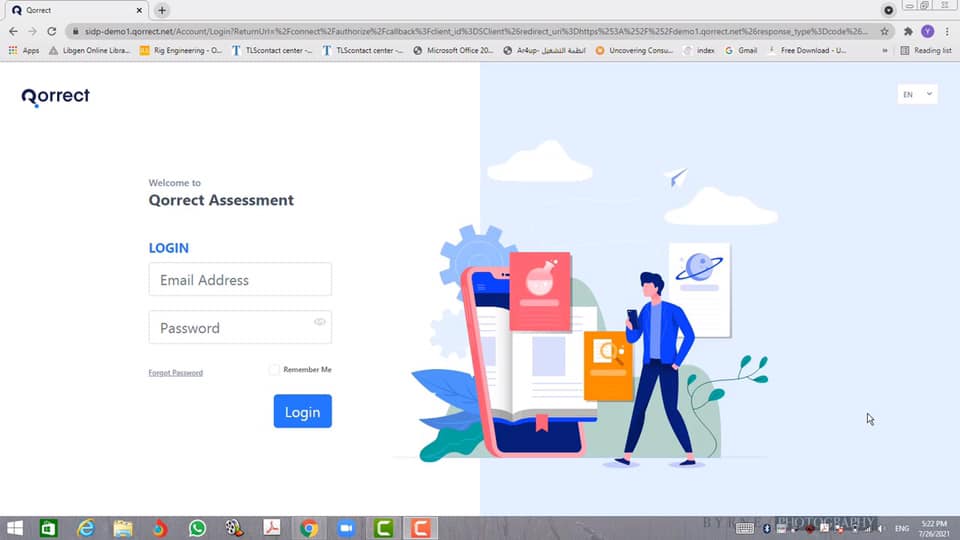The height and width of the screenshot is (540, 960).
Task: Show more bookmarks via the overflow chevron
Action: [884, 50]
